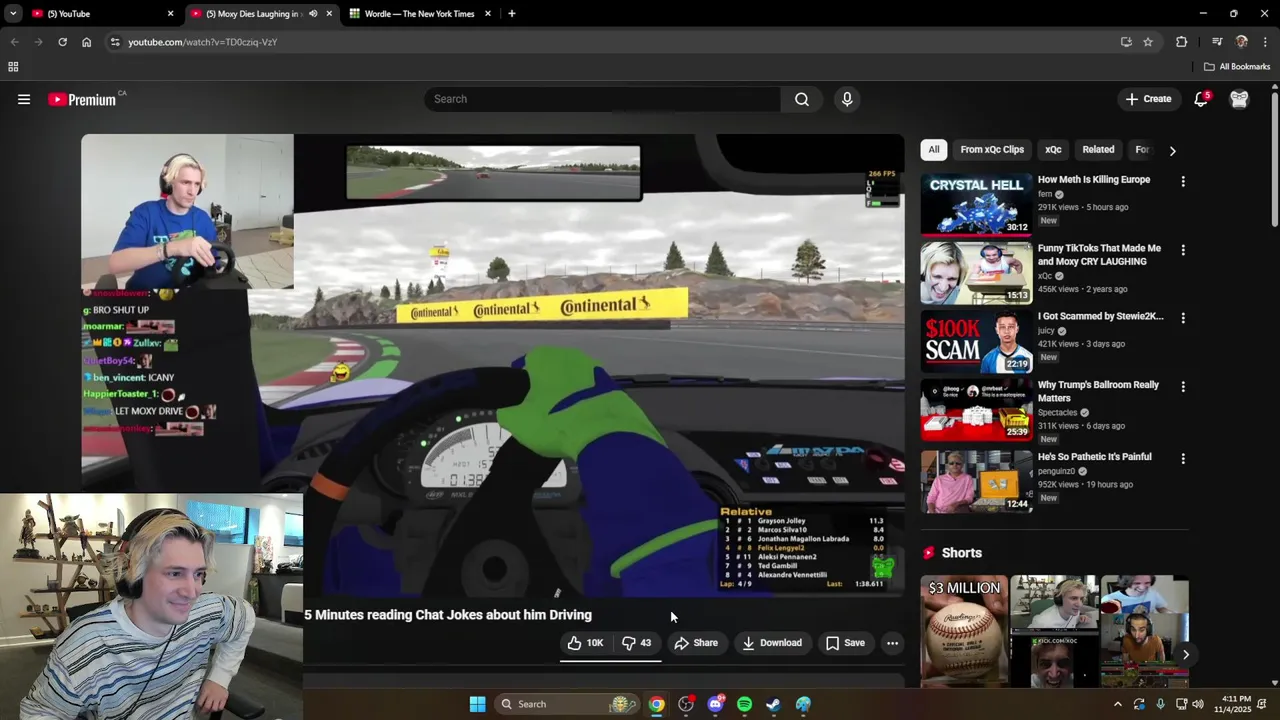Open the Funny TikToks Moxy video thumbnail
Viewport: 1280px width, 720px height.
(x=976, y=273)
